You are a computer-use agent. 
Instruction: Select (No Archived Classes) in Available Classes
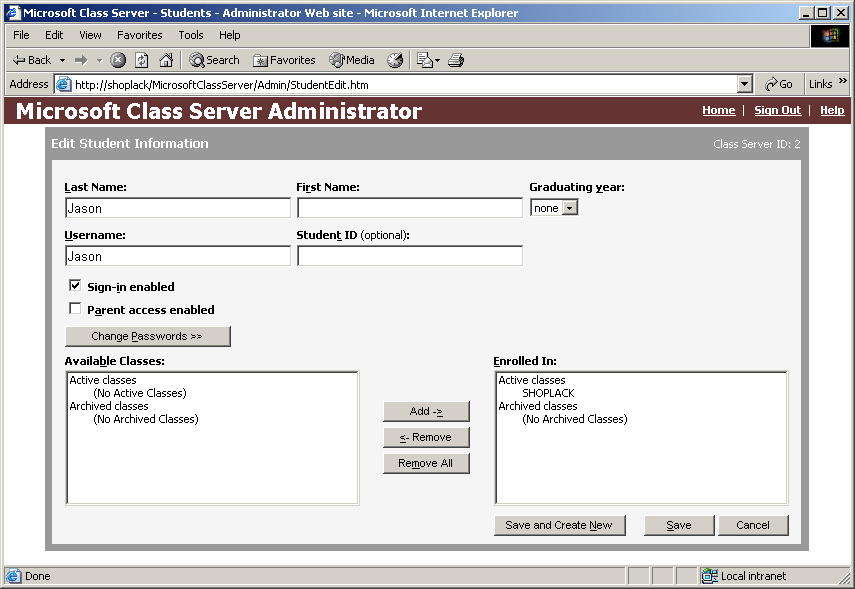click(x=146, y=419)
